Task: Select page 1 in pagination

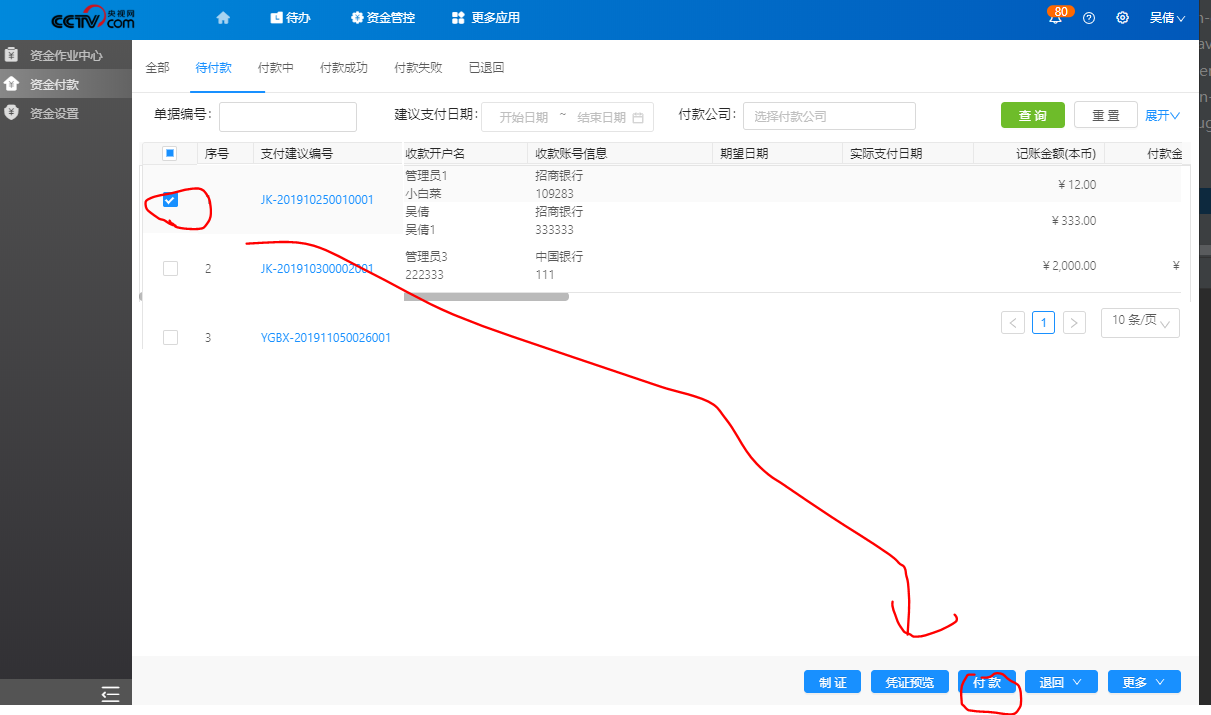Action: [1044, 323]
